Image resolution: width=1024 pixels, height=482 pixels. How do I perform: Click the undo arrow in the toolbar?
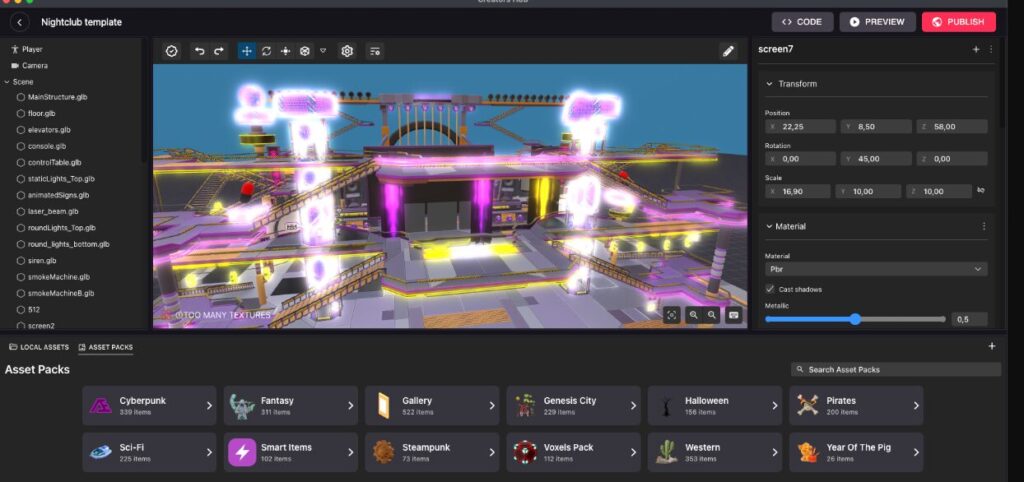pos(199,51)
